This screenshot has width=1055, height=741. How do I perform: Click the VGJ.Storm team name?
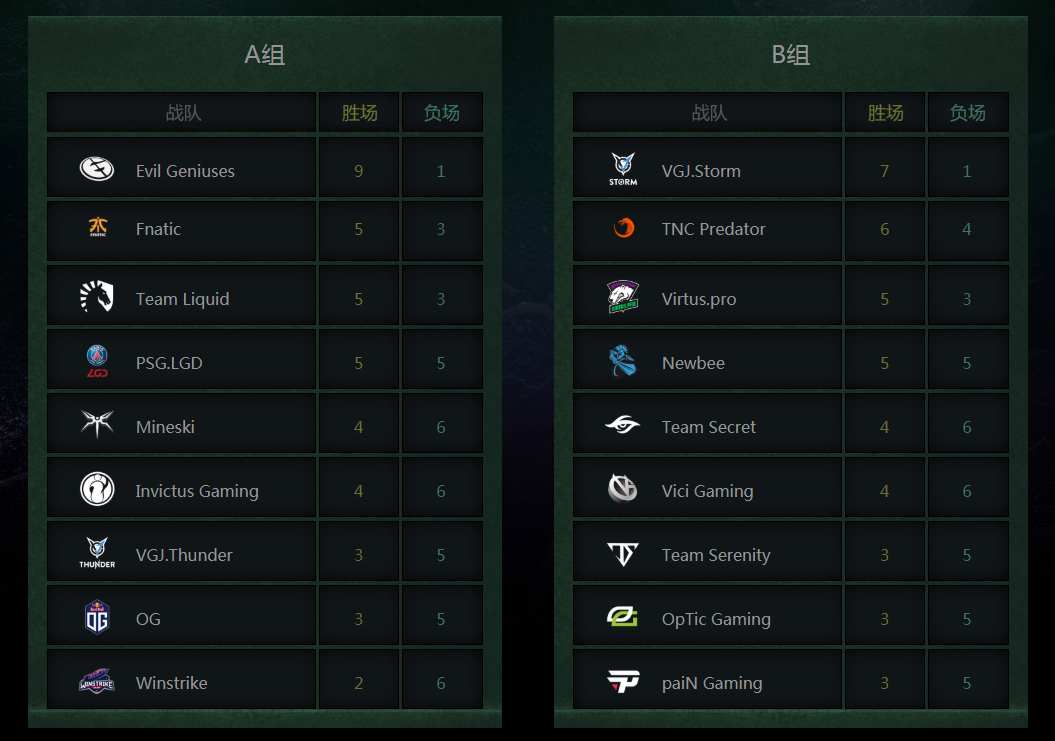pyautogui.click(x=701, y=171)
